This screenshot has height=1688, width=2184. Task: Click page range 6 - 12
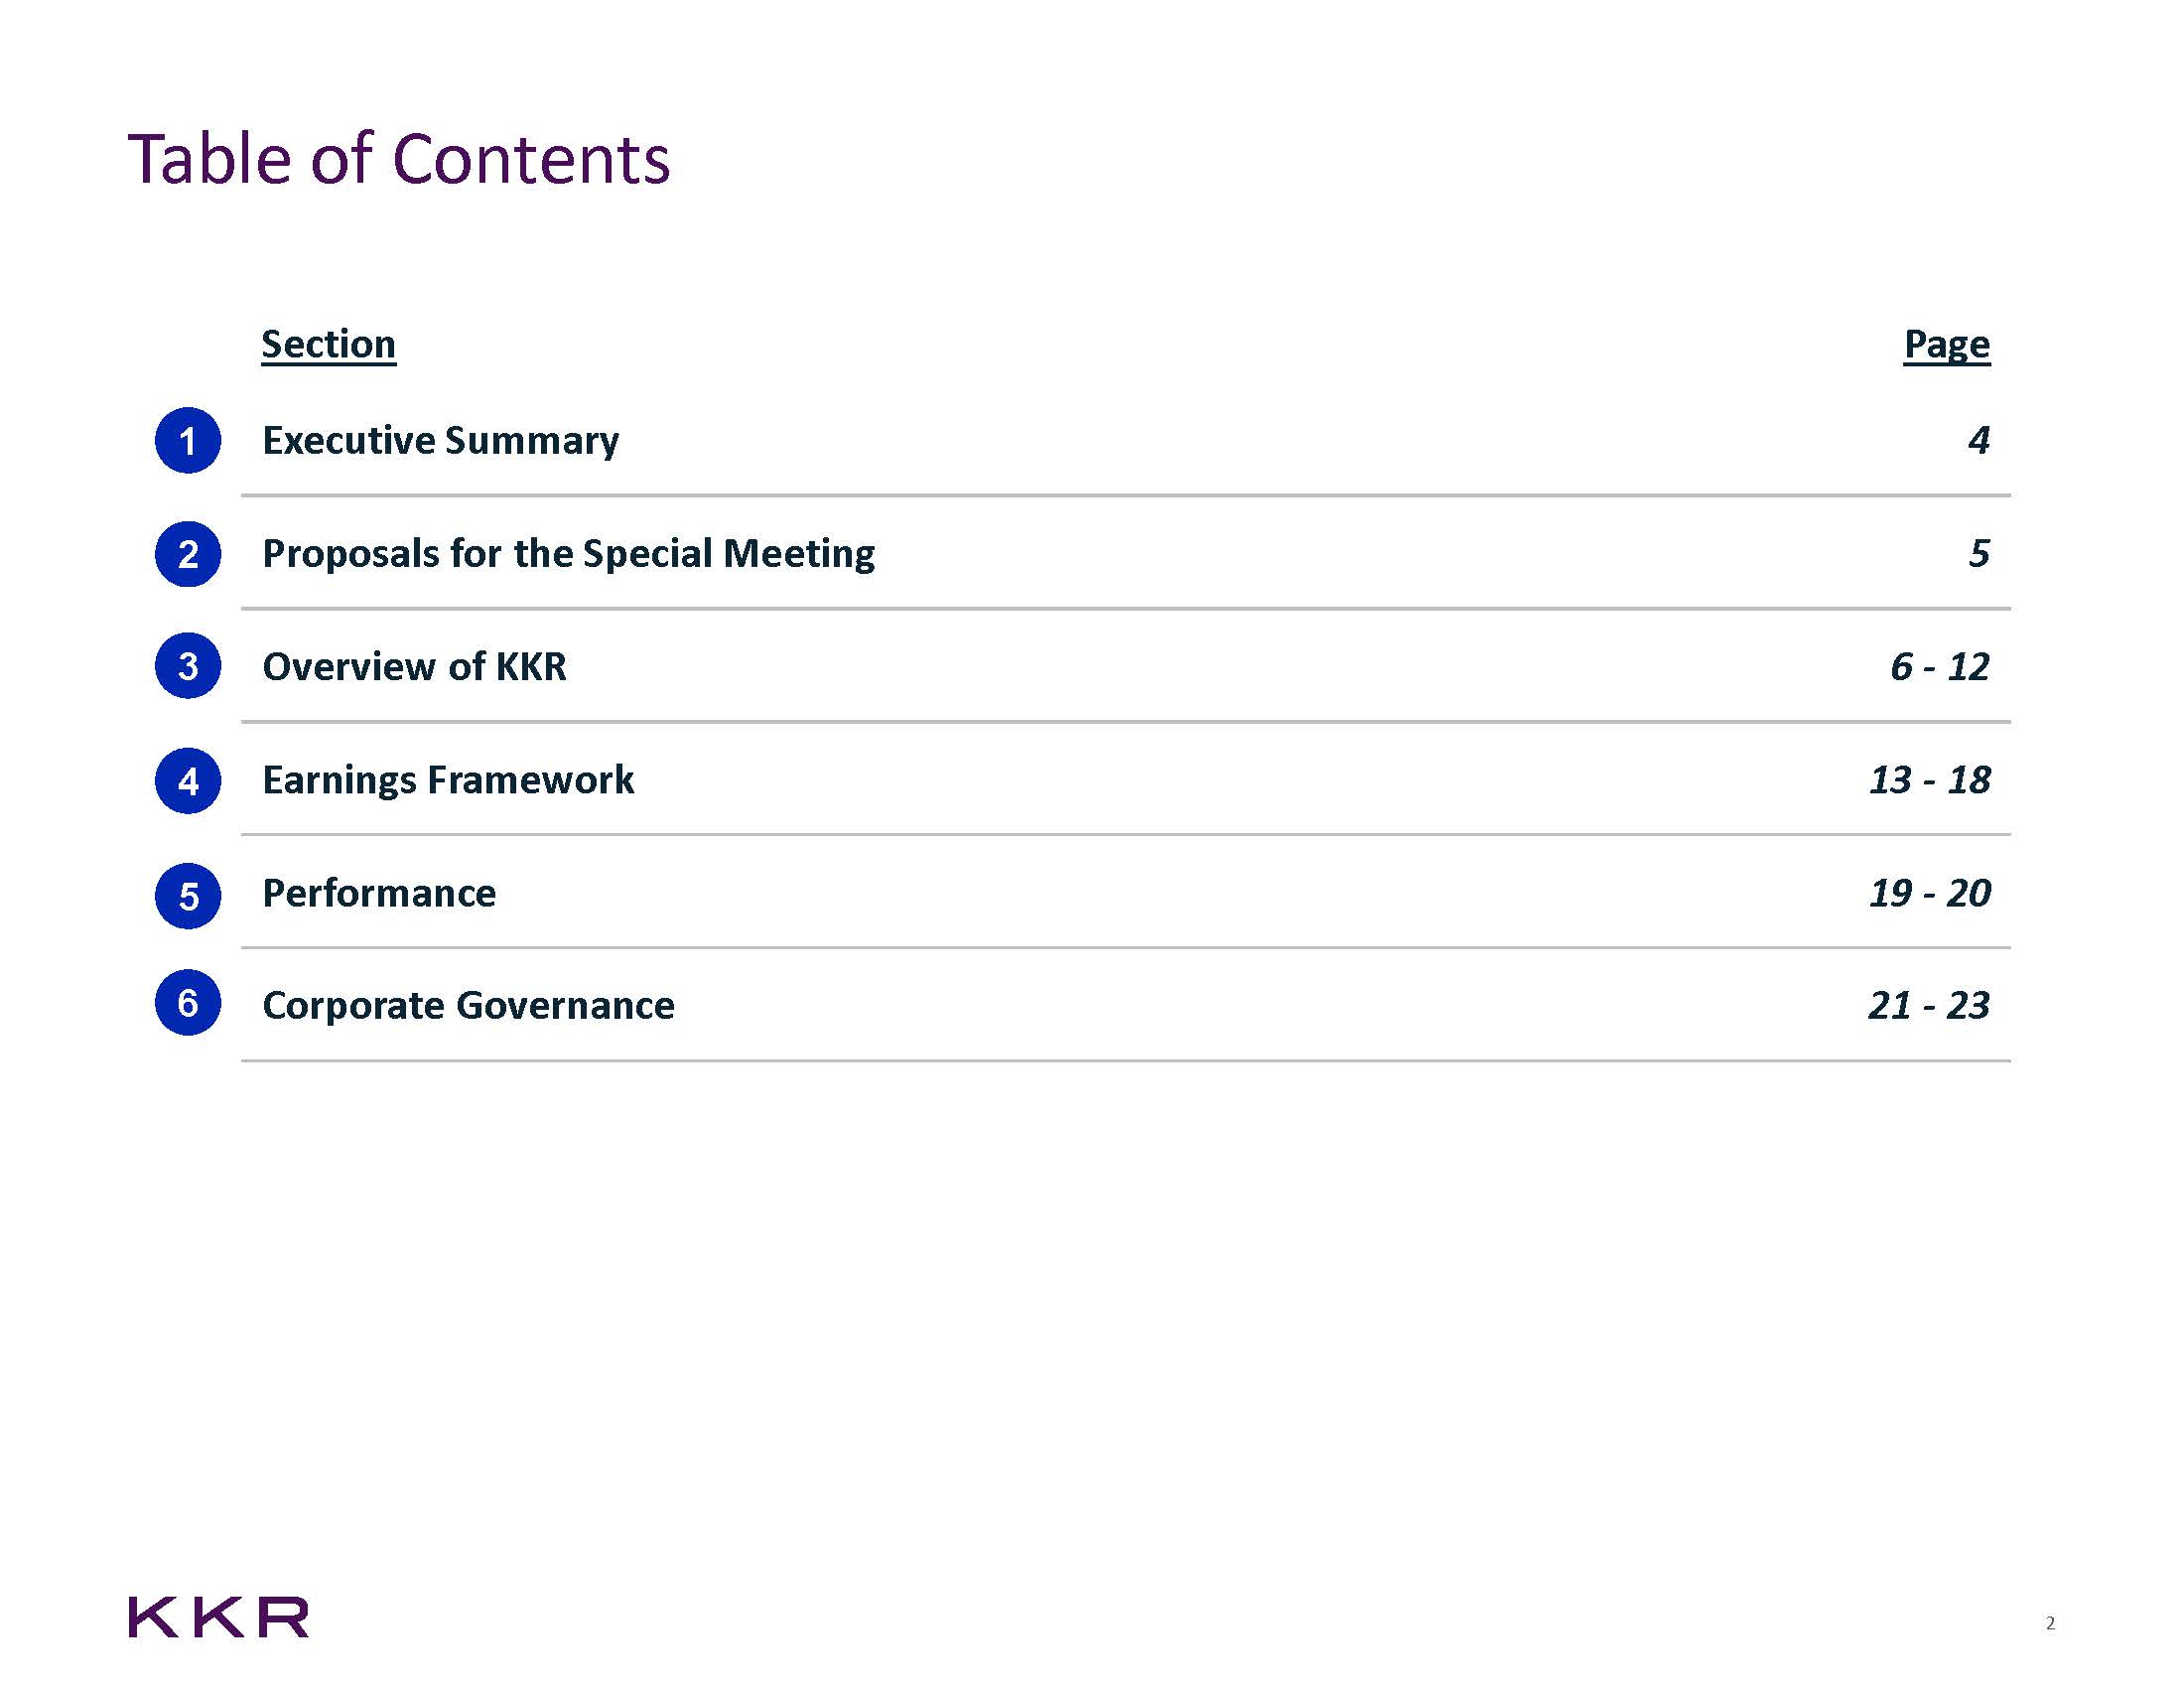[1939, 667]
